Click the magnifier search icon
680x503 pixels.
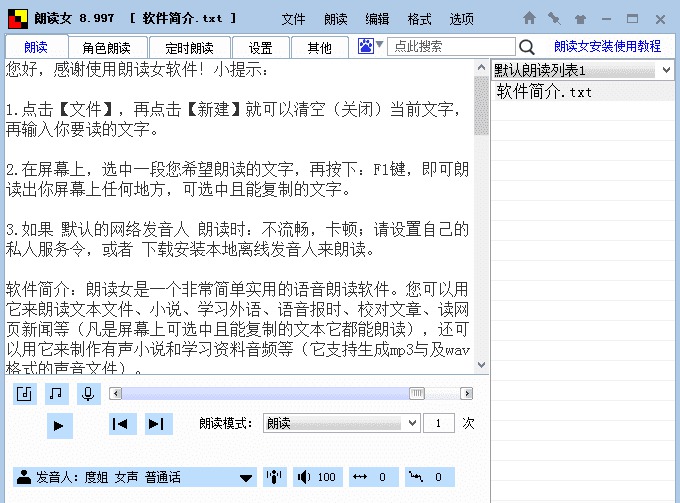tap(526, 46)
